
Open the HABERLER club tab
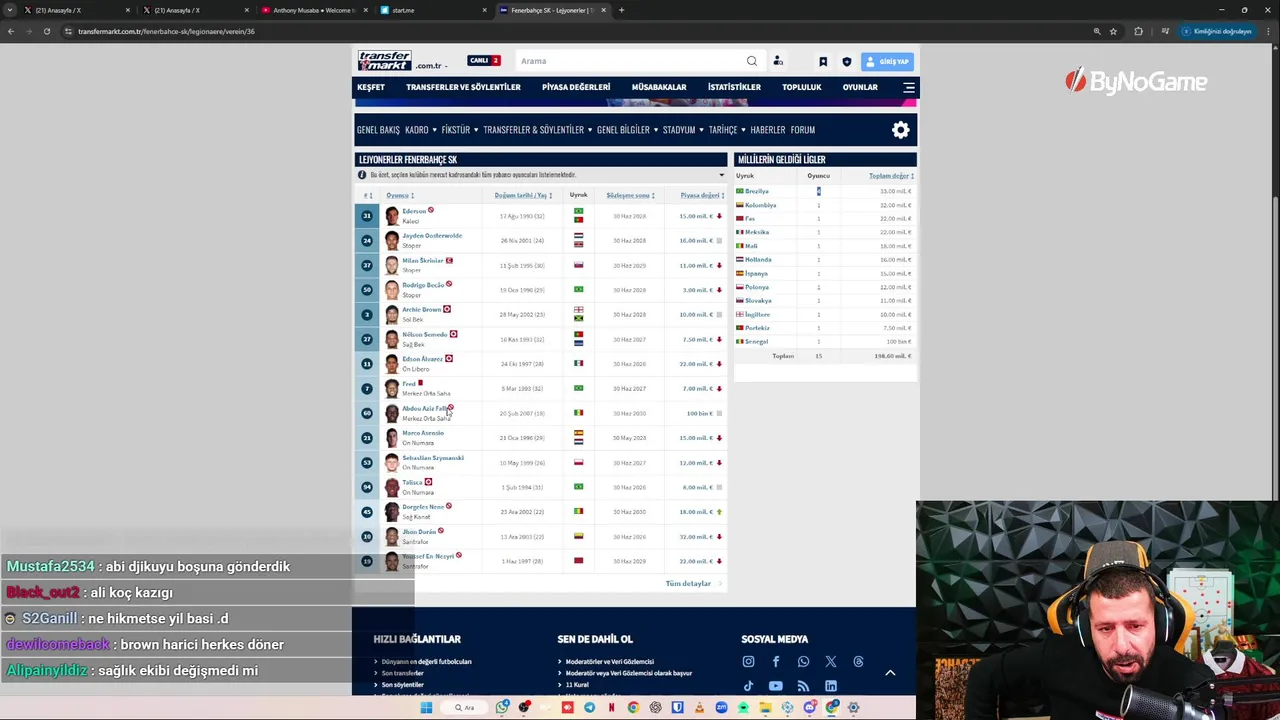(x=768, y=129)
